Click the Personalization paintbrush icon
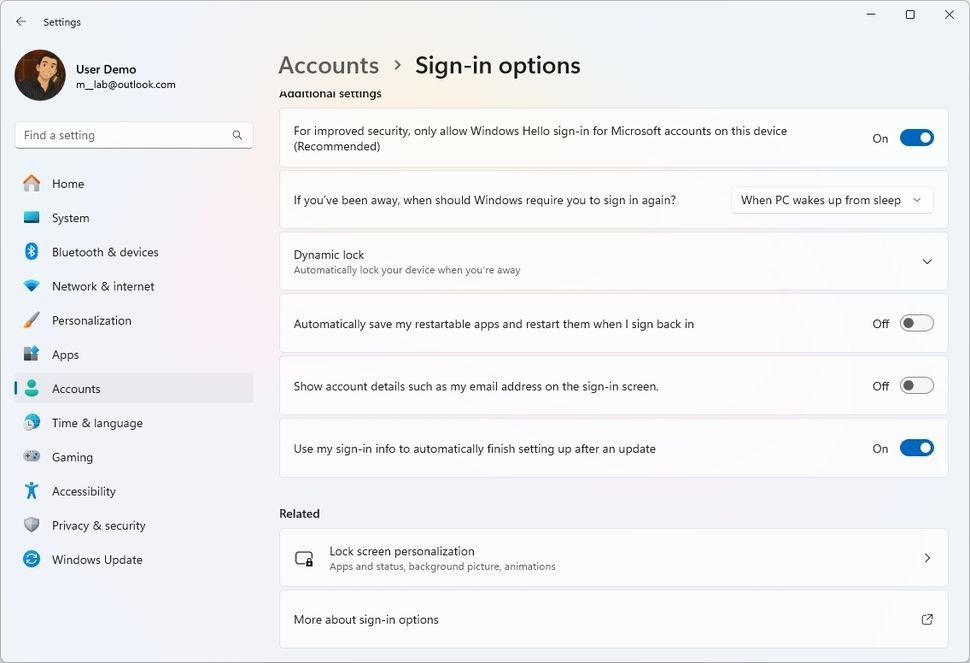Screen dimensions: 970x663 click(x=32, y=320)
